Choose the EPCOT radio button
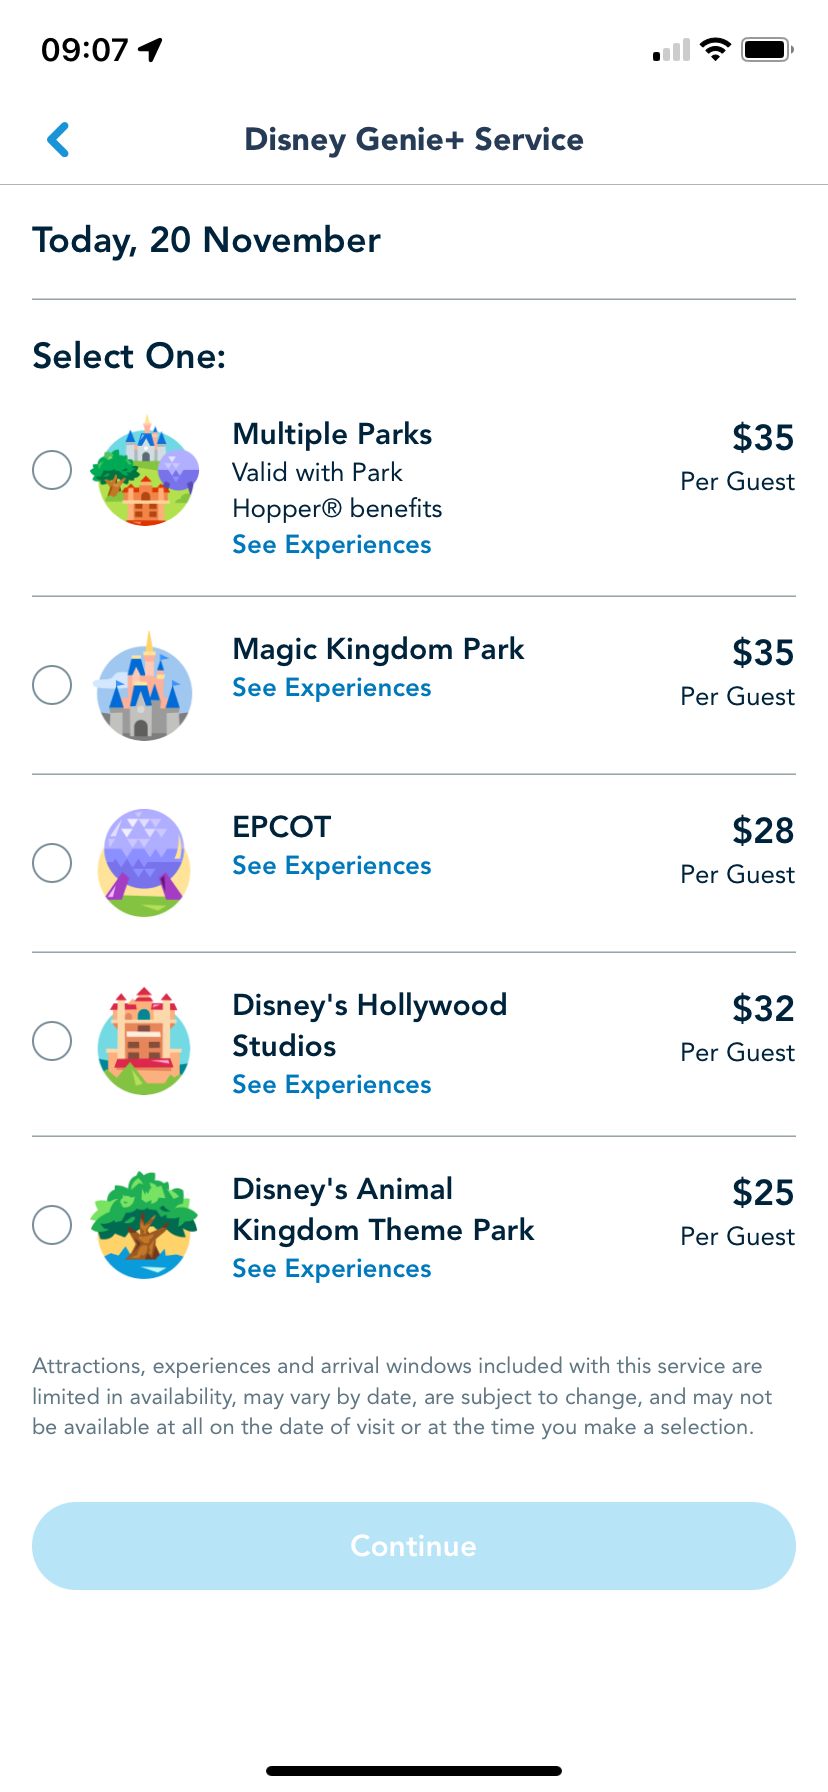828x1792 pixels. (52, 863)
